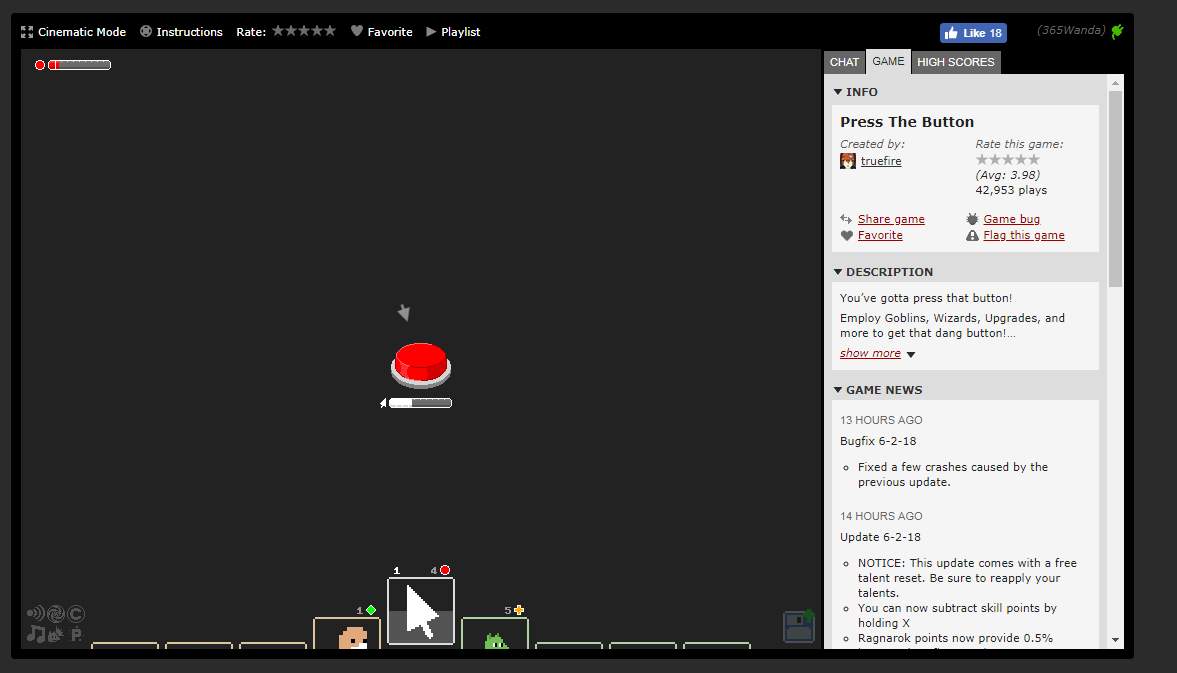Open the Share game link
This screenshot has height=673, width=1177.
click(x=890, y=219)
